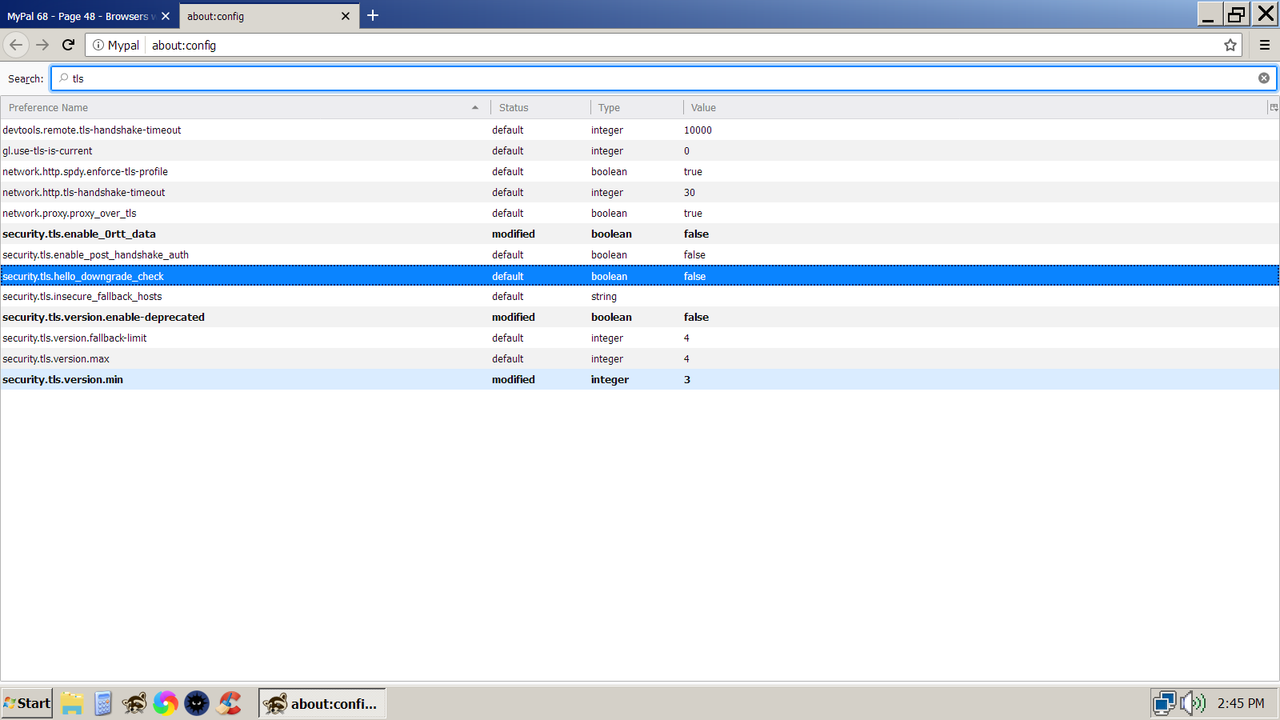Bookmark this page with the star icon
1280x720 pixels.
[1230, 45]
